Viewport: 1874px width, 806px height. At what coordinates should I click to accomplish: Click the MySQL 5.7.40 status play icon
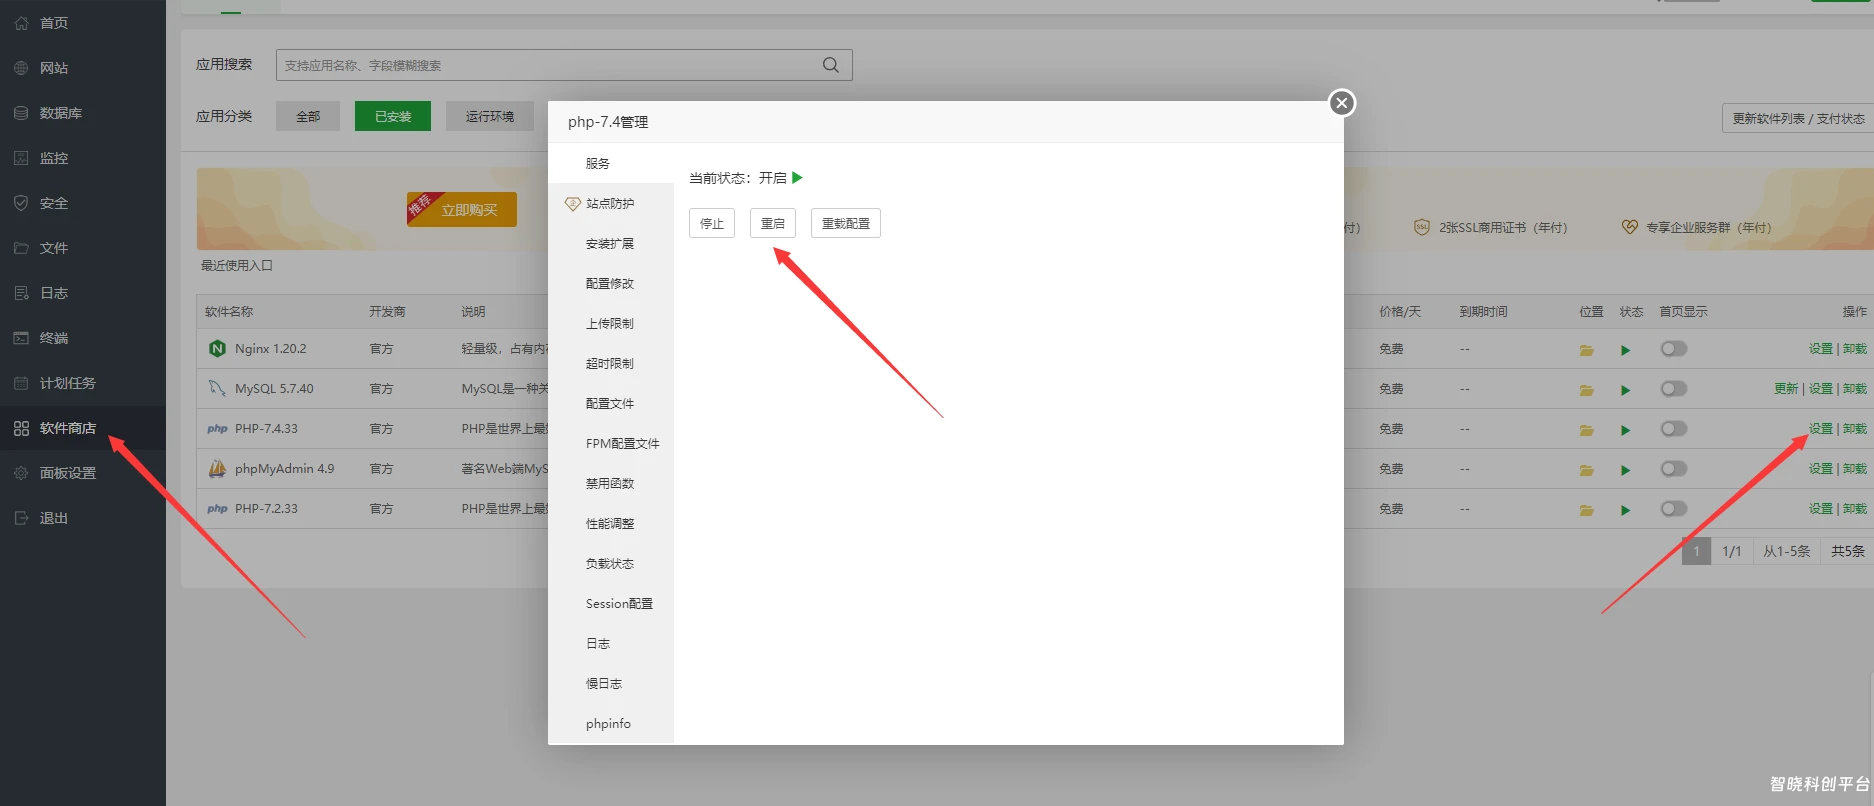(x=1625, y=390)
